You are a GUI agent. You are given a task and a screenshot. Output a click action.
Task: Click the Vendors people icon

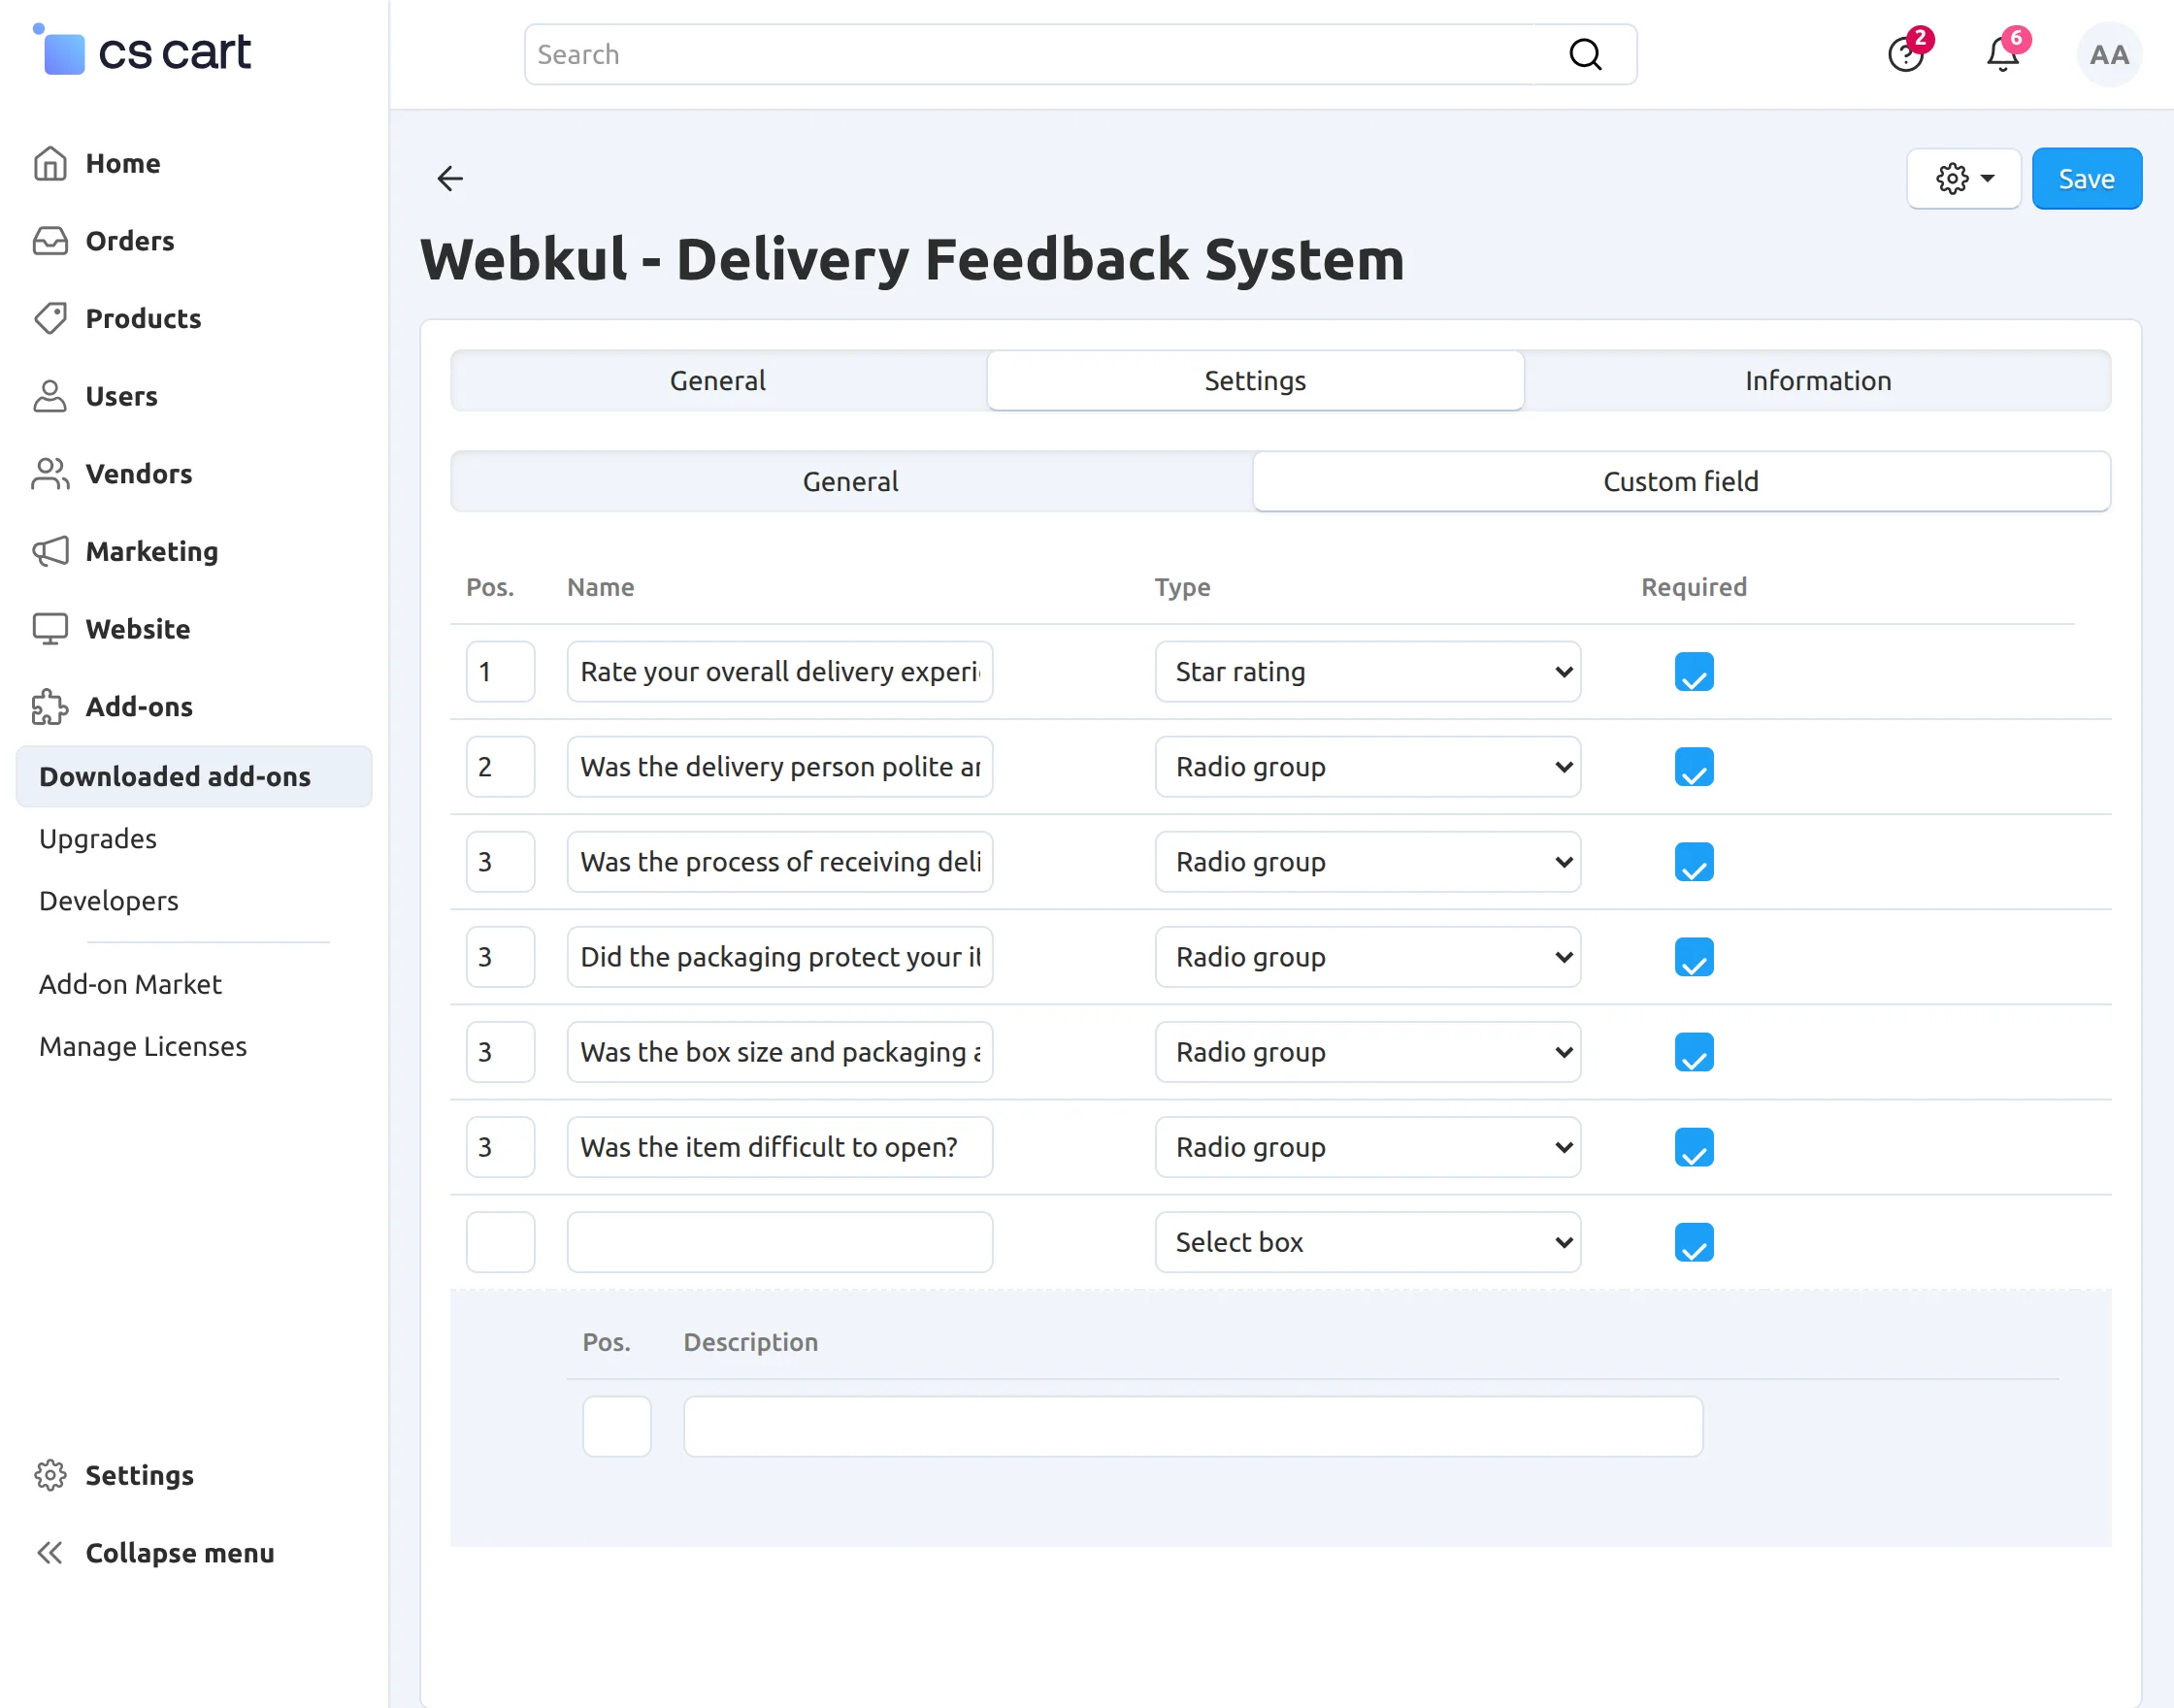pos(50,474)
